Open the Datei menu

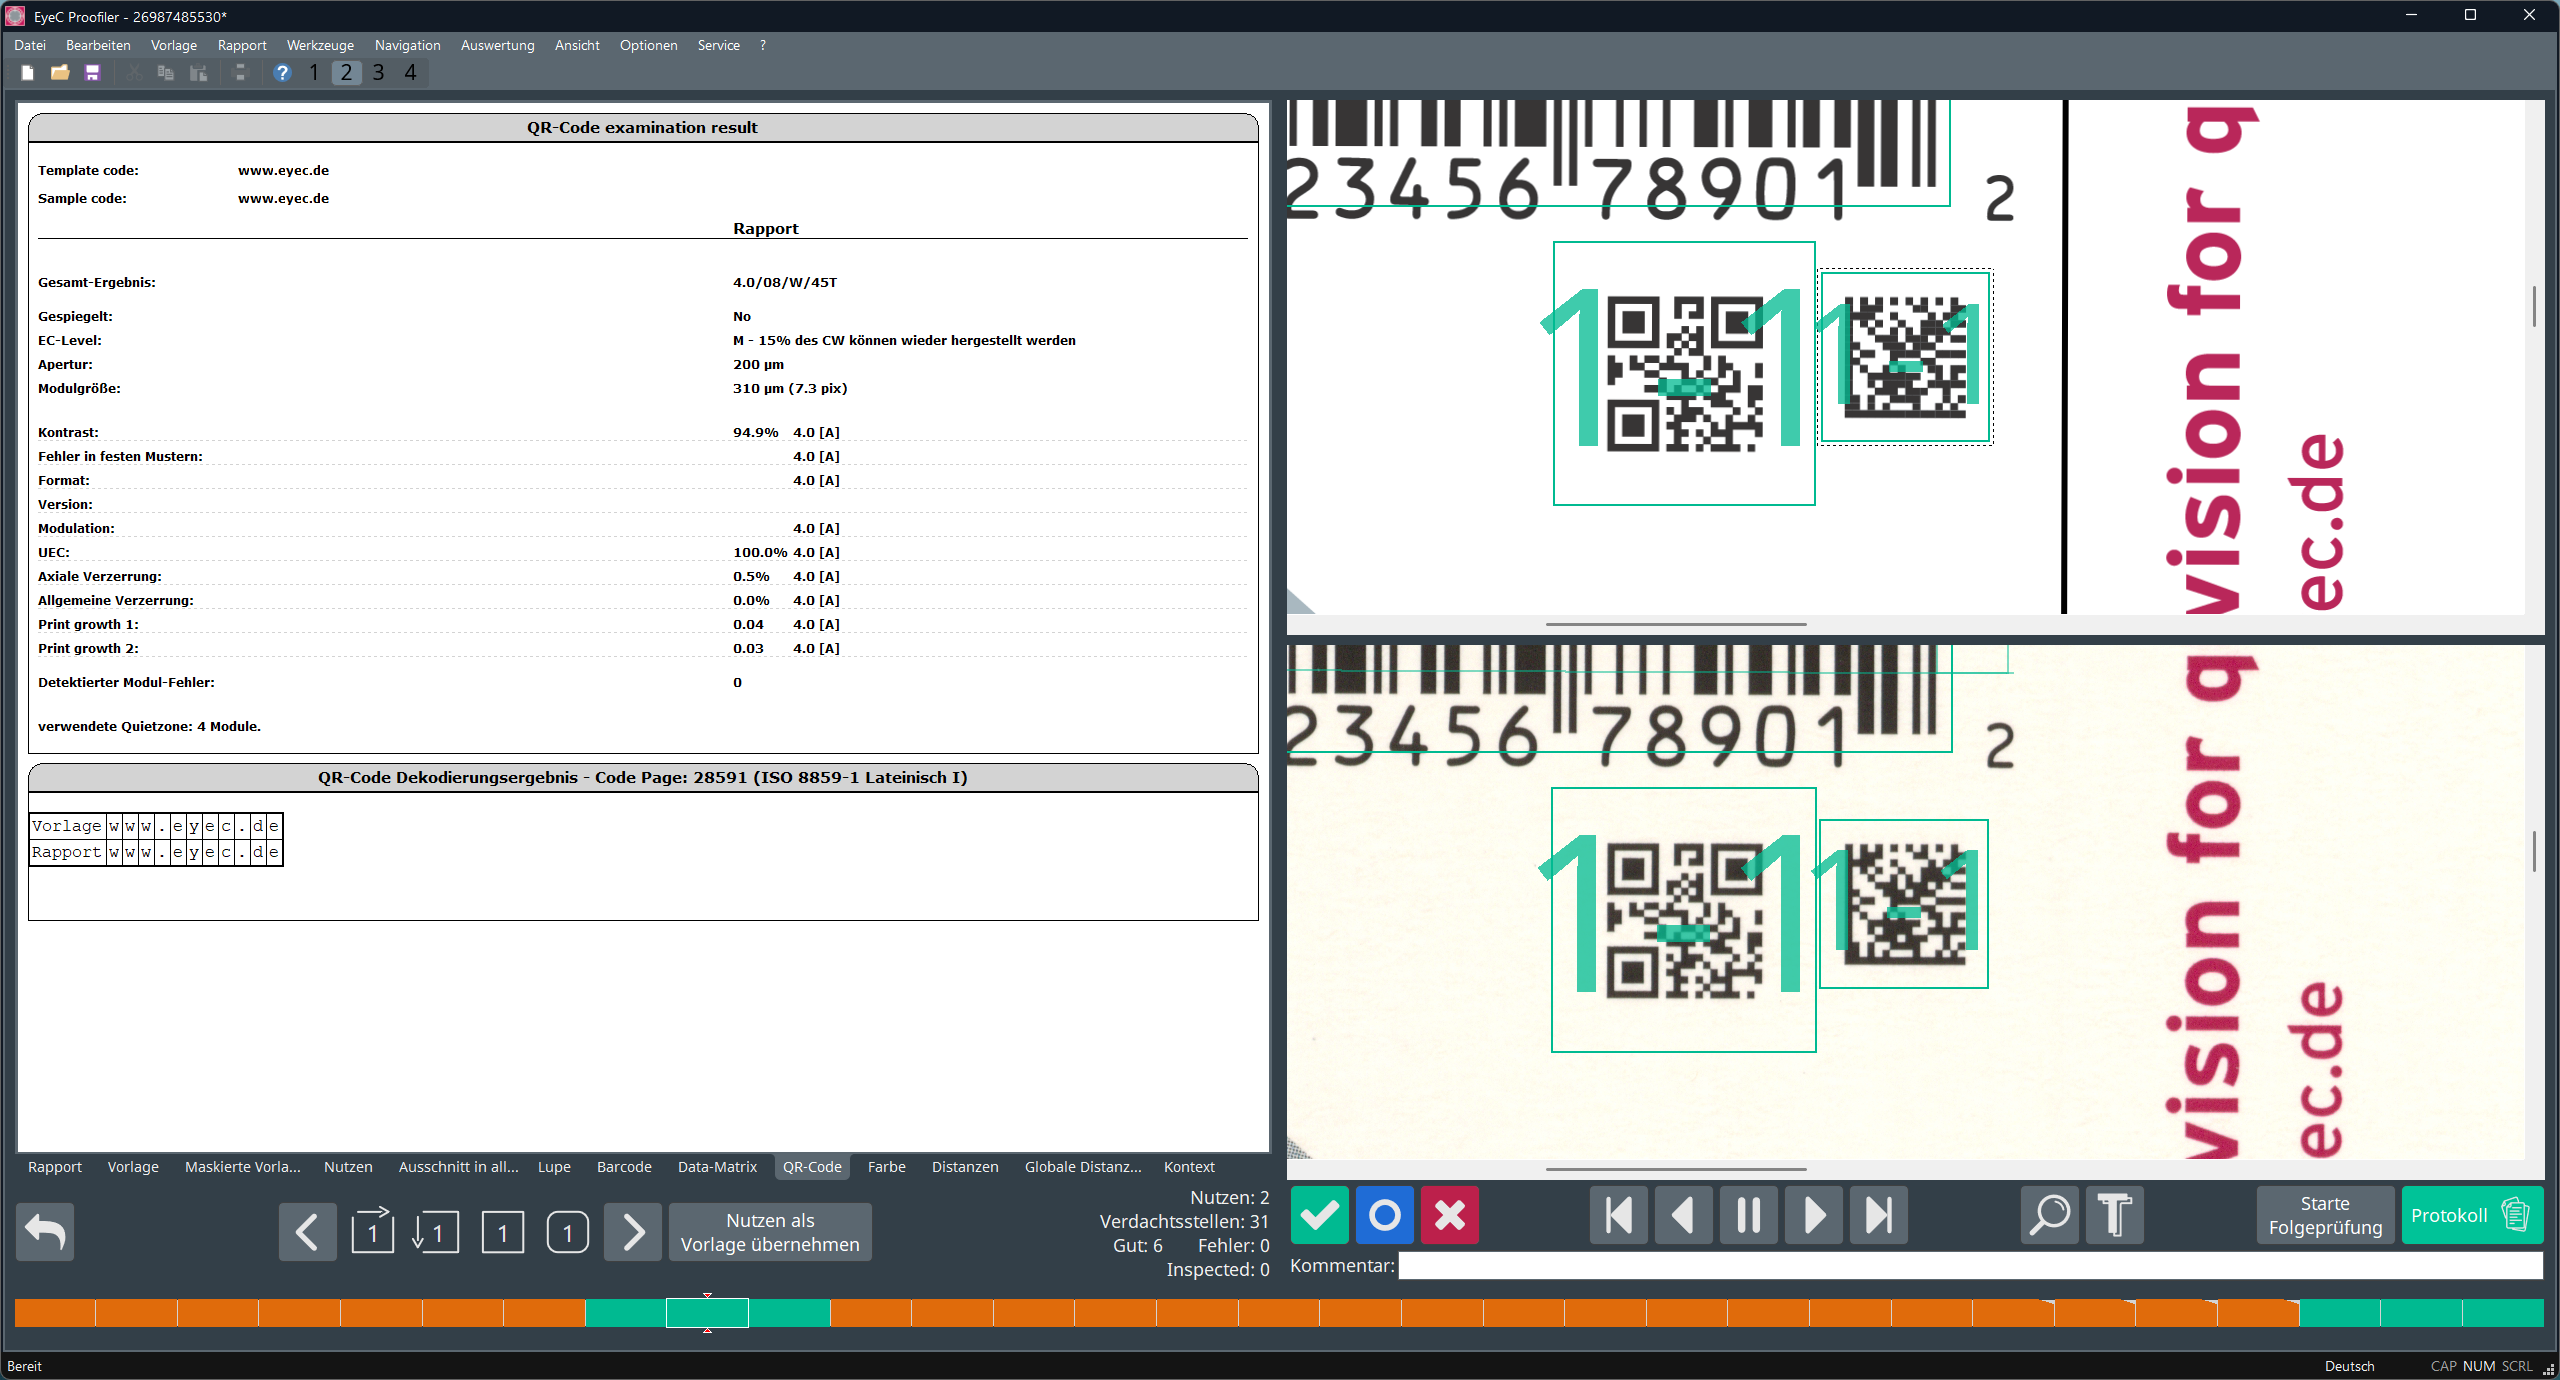click(30, 45)
